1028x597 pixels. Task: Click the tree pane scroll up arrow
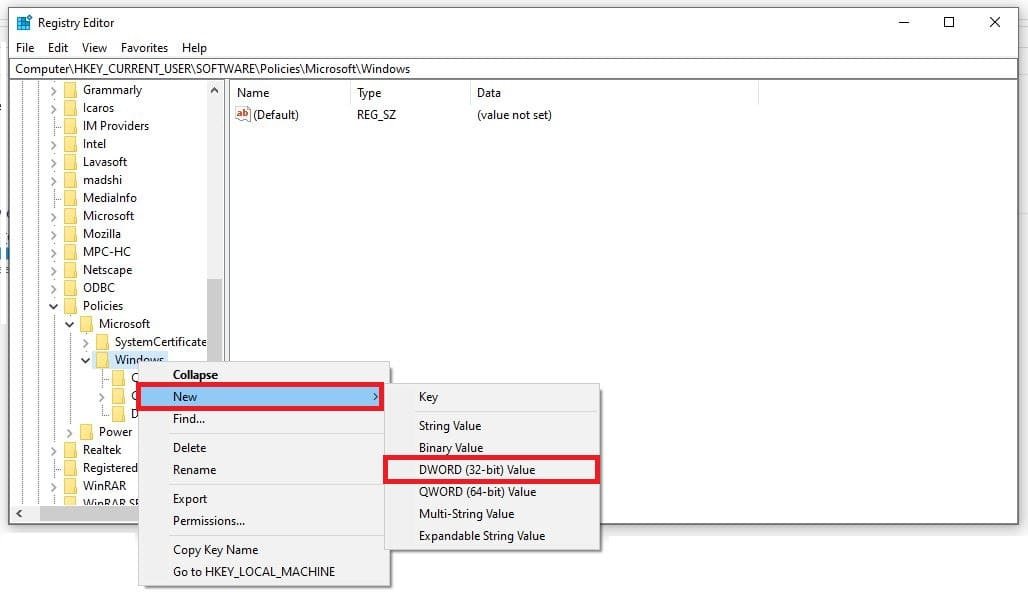215,90
